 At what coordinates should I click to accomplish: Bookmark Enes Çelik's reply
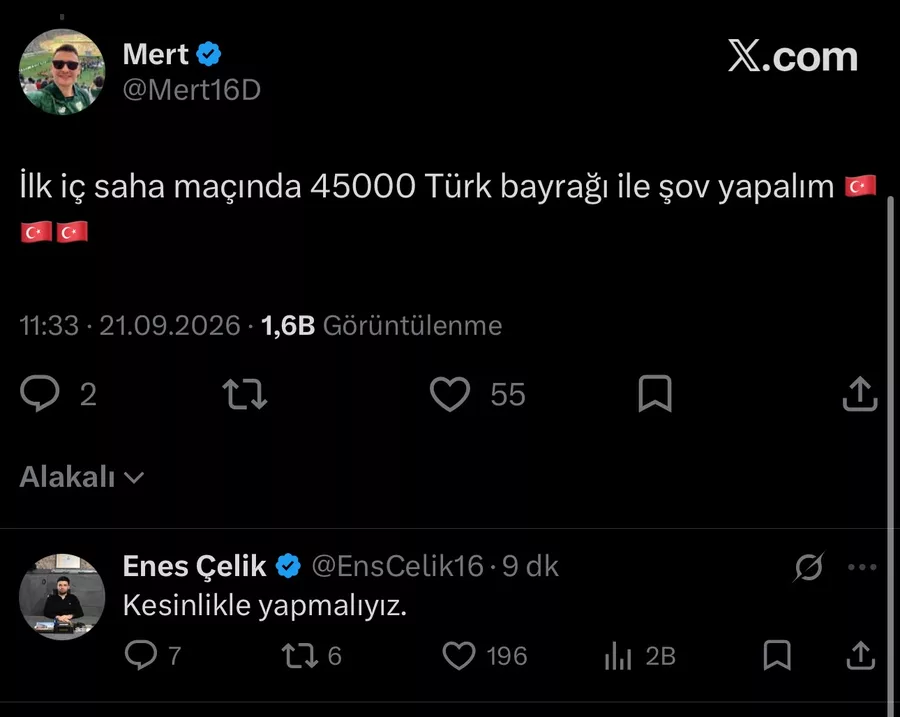click(x=777, y=656)
